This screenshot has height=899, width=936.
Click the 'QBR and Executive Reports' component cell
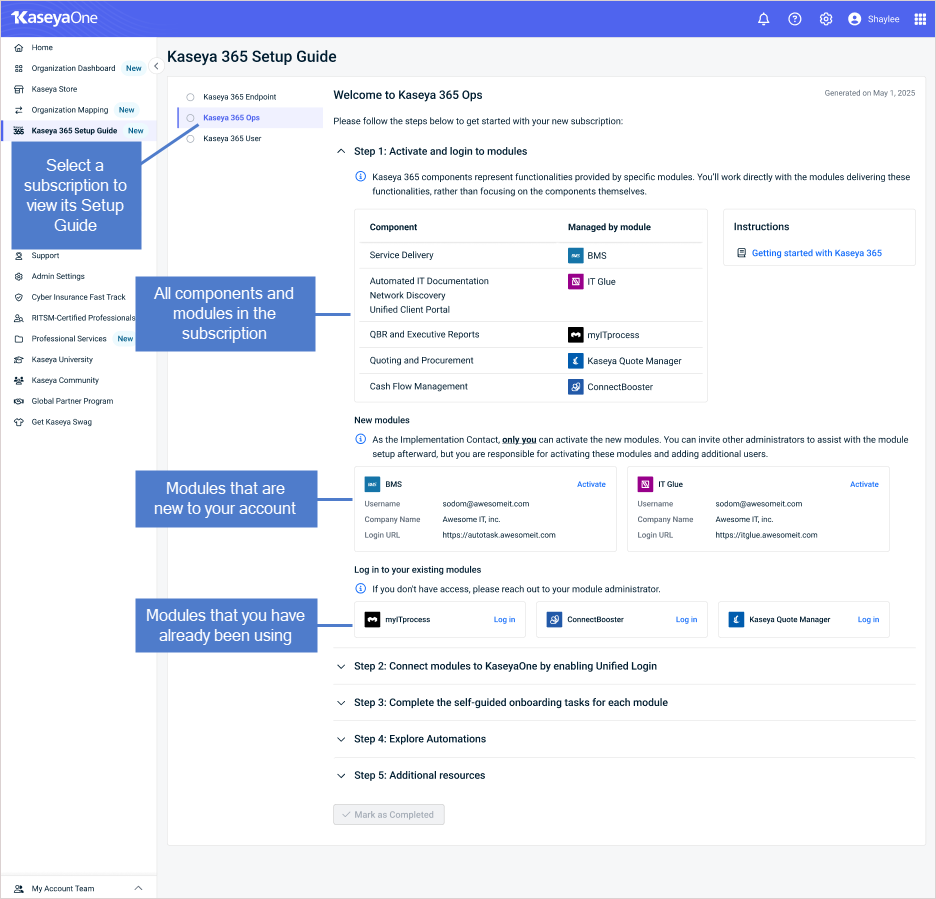tap(424, 335)
